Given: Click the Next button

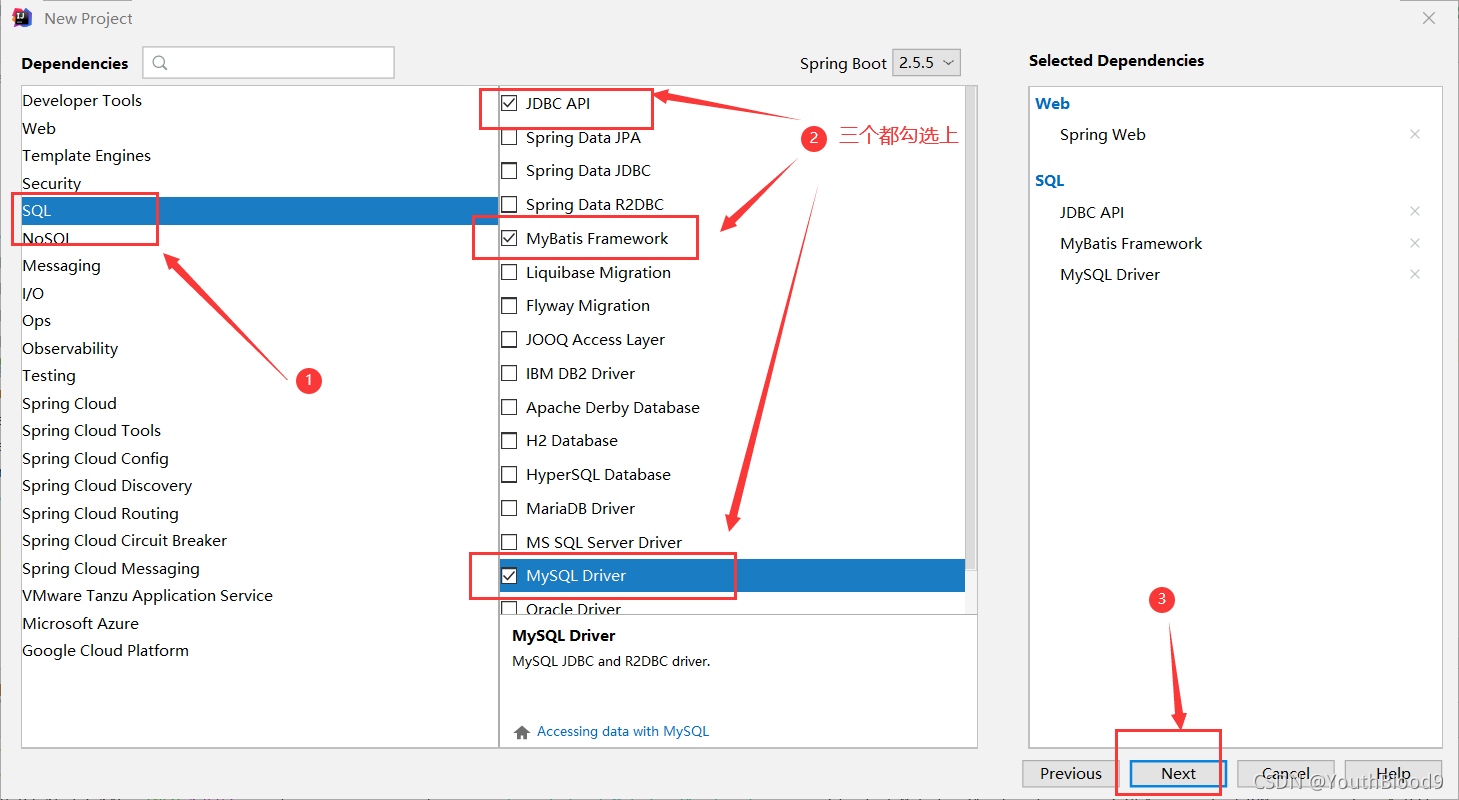Looking at the screenshot, I should click(1178, 773).
